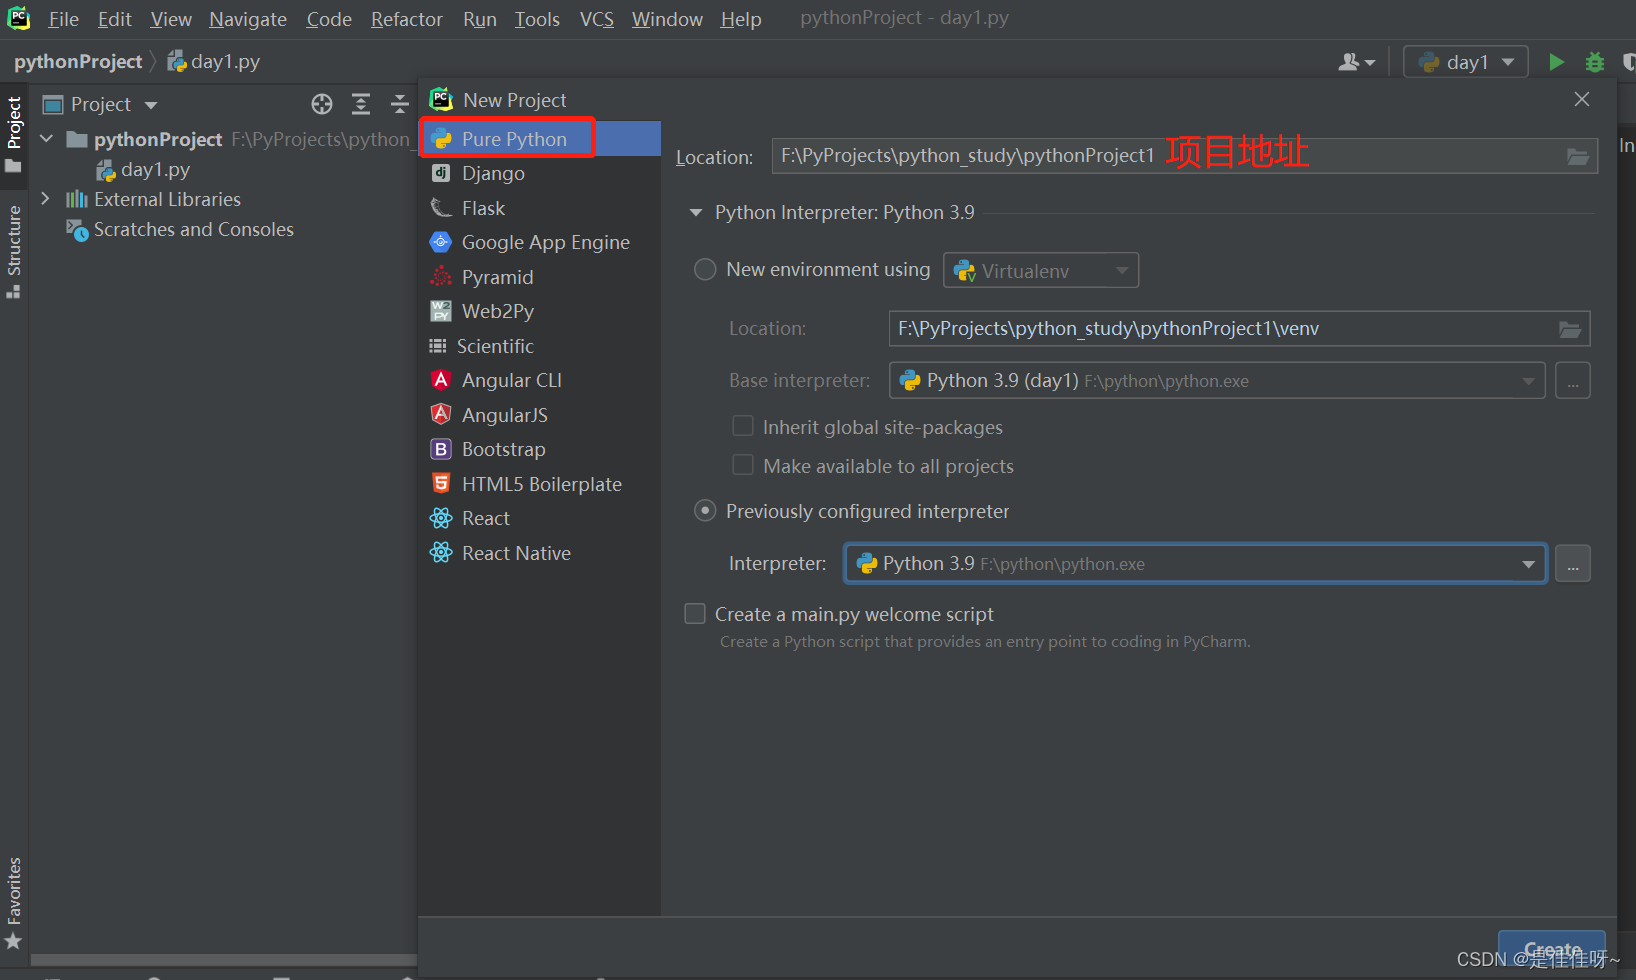
Task: Open the Navigate menu
Action: (x=248, y=19)
